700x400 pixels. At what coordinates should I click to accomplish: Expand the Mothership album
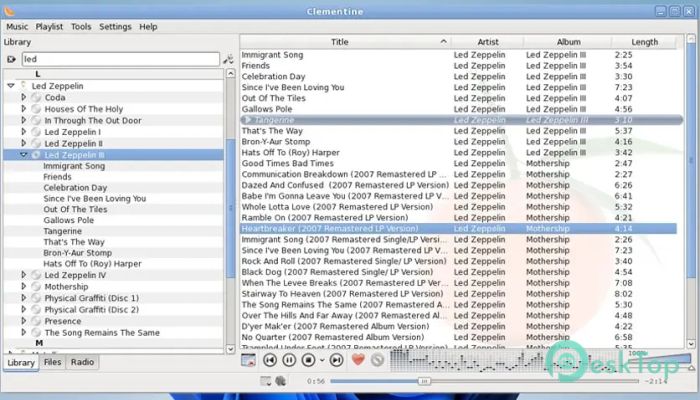coord(24,286)
